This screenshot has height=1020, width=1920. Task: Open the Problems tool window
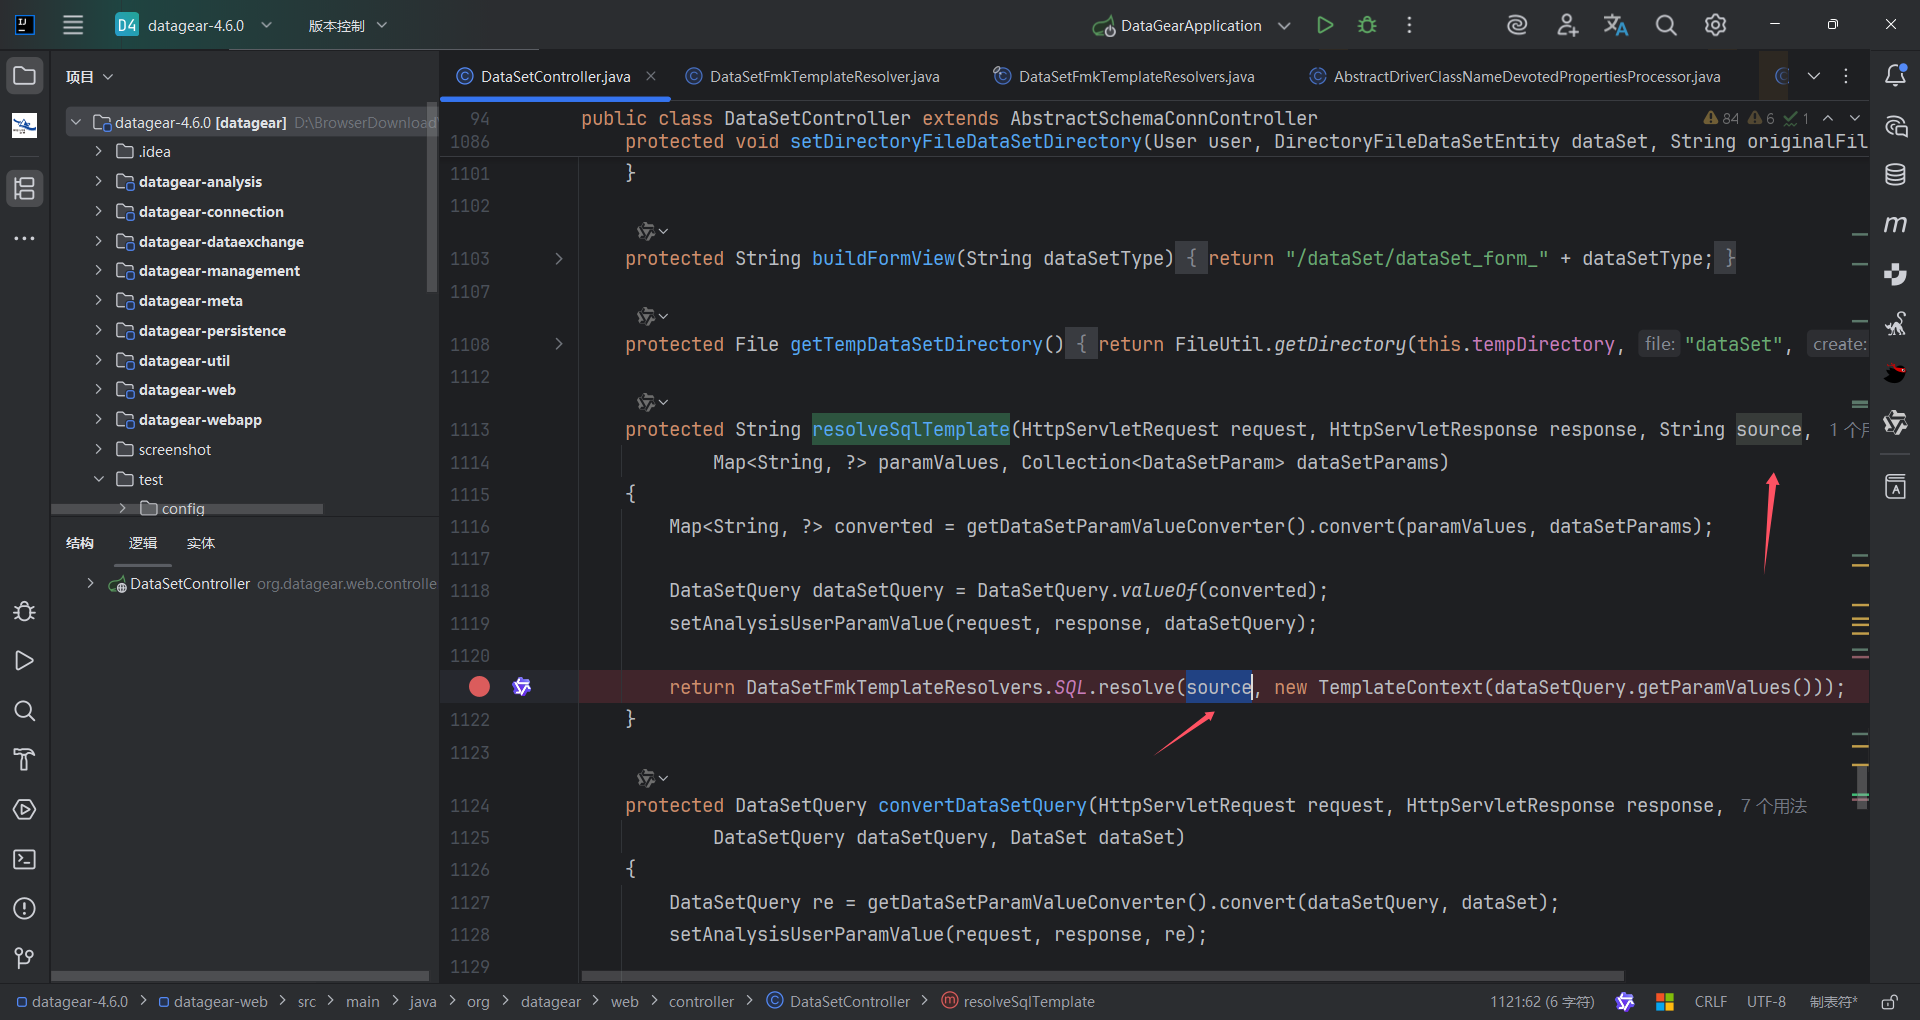(25, 908)
